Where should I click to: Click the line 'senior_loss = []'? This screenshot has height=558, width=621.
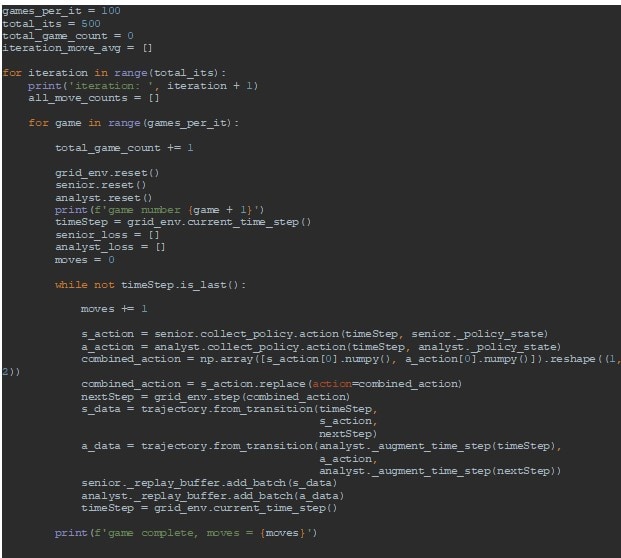(107, 234)
